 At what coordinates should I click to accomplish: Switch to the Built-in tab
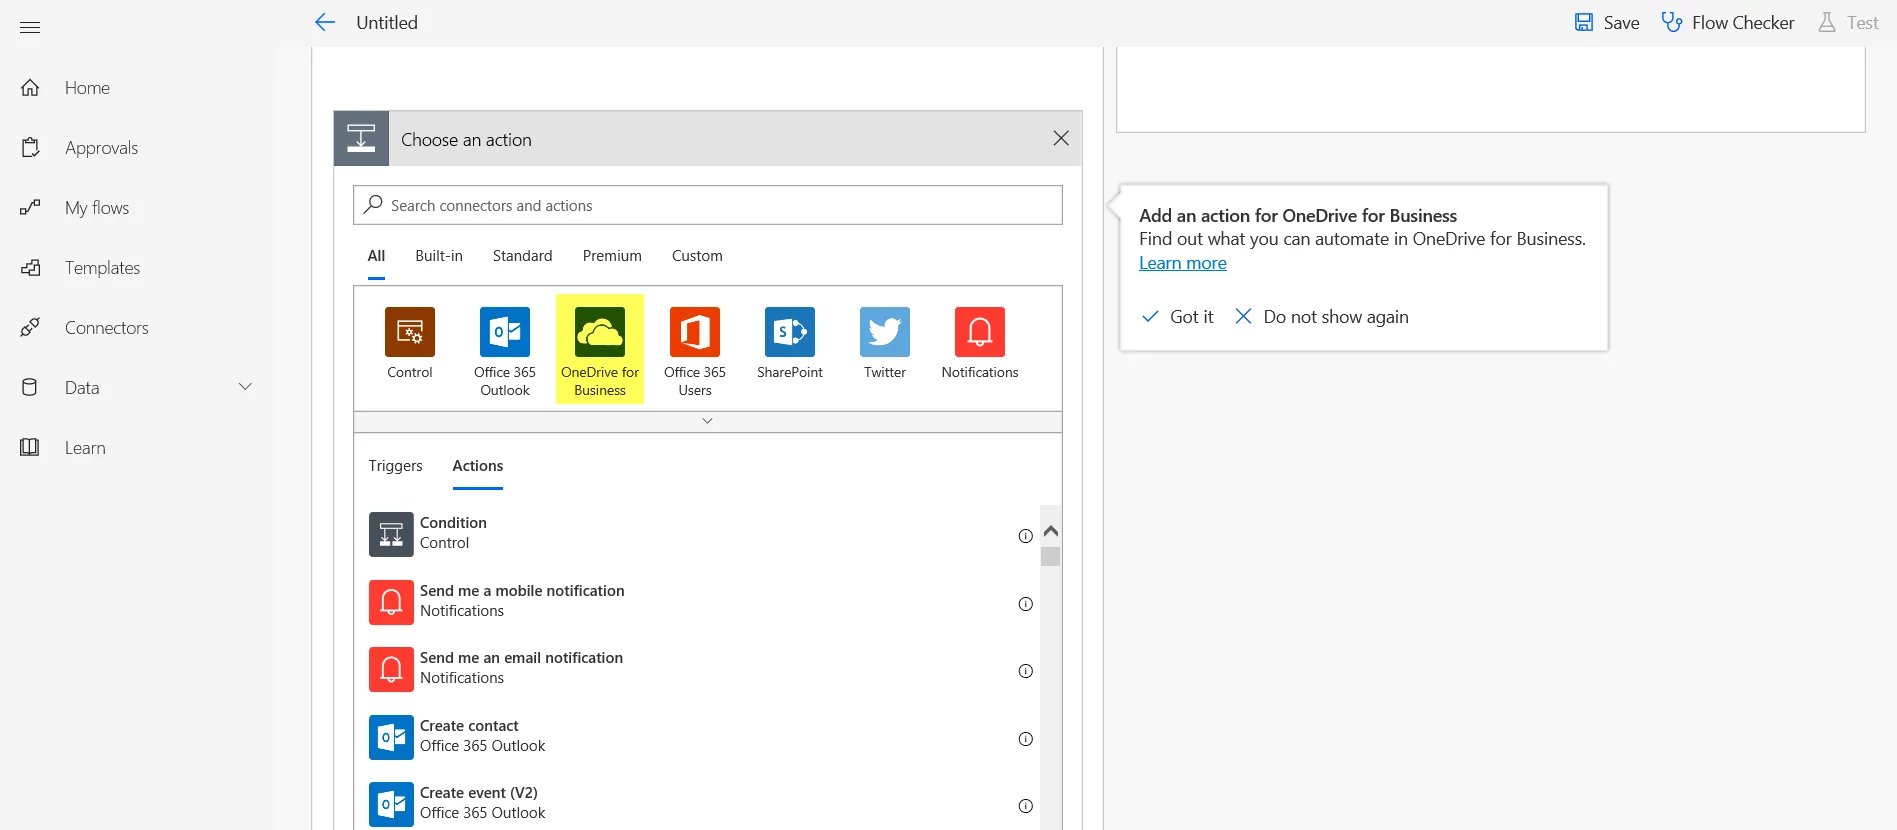[x=439, y=256]
